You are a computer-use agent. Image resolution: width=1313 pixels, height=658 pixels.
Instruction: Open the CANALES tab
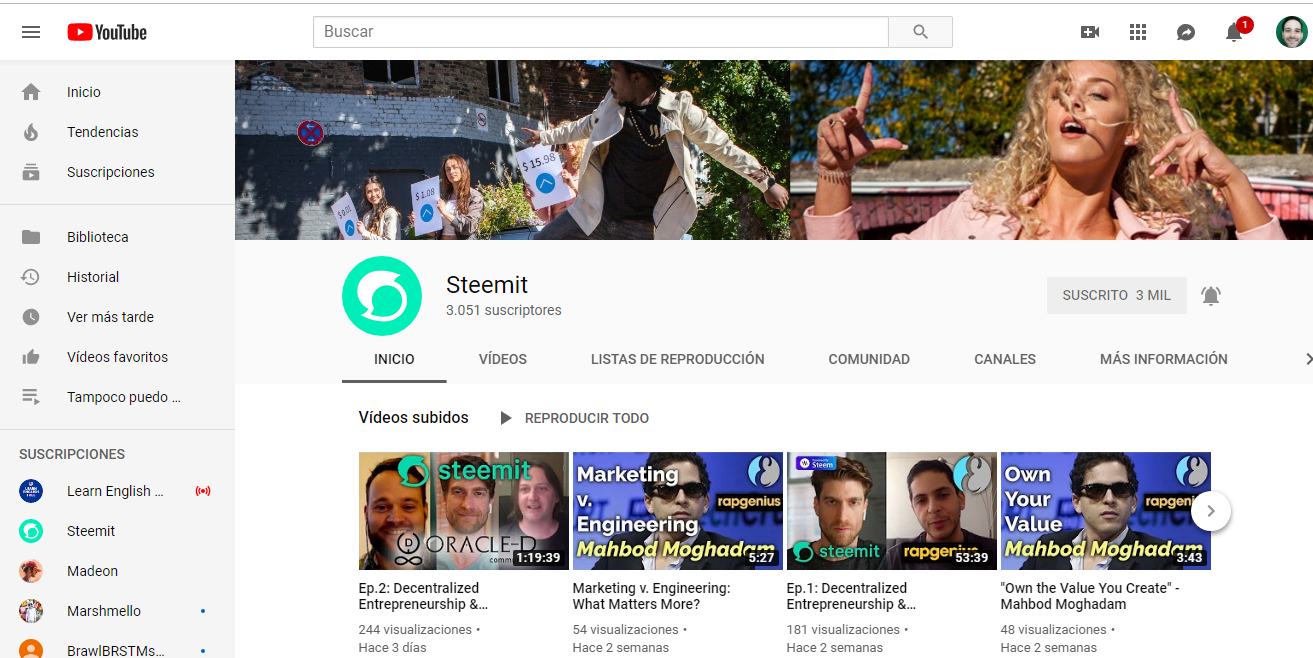(1005, 359)
